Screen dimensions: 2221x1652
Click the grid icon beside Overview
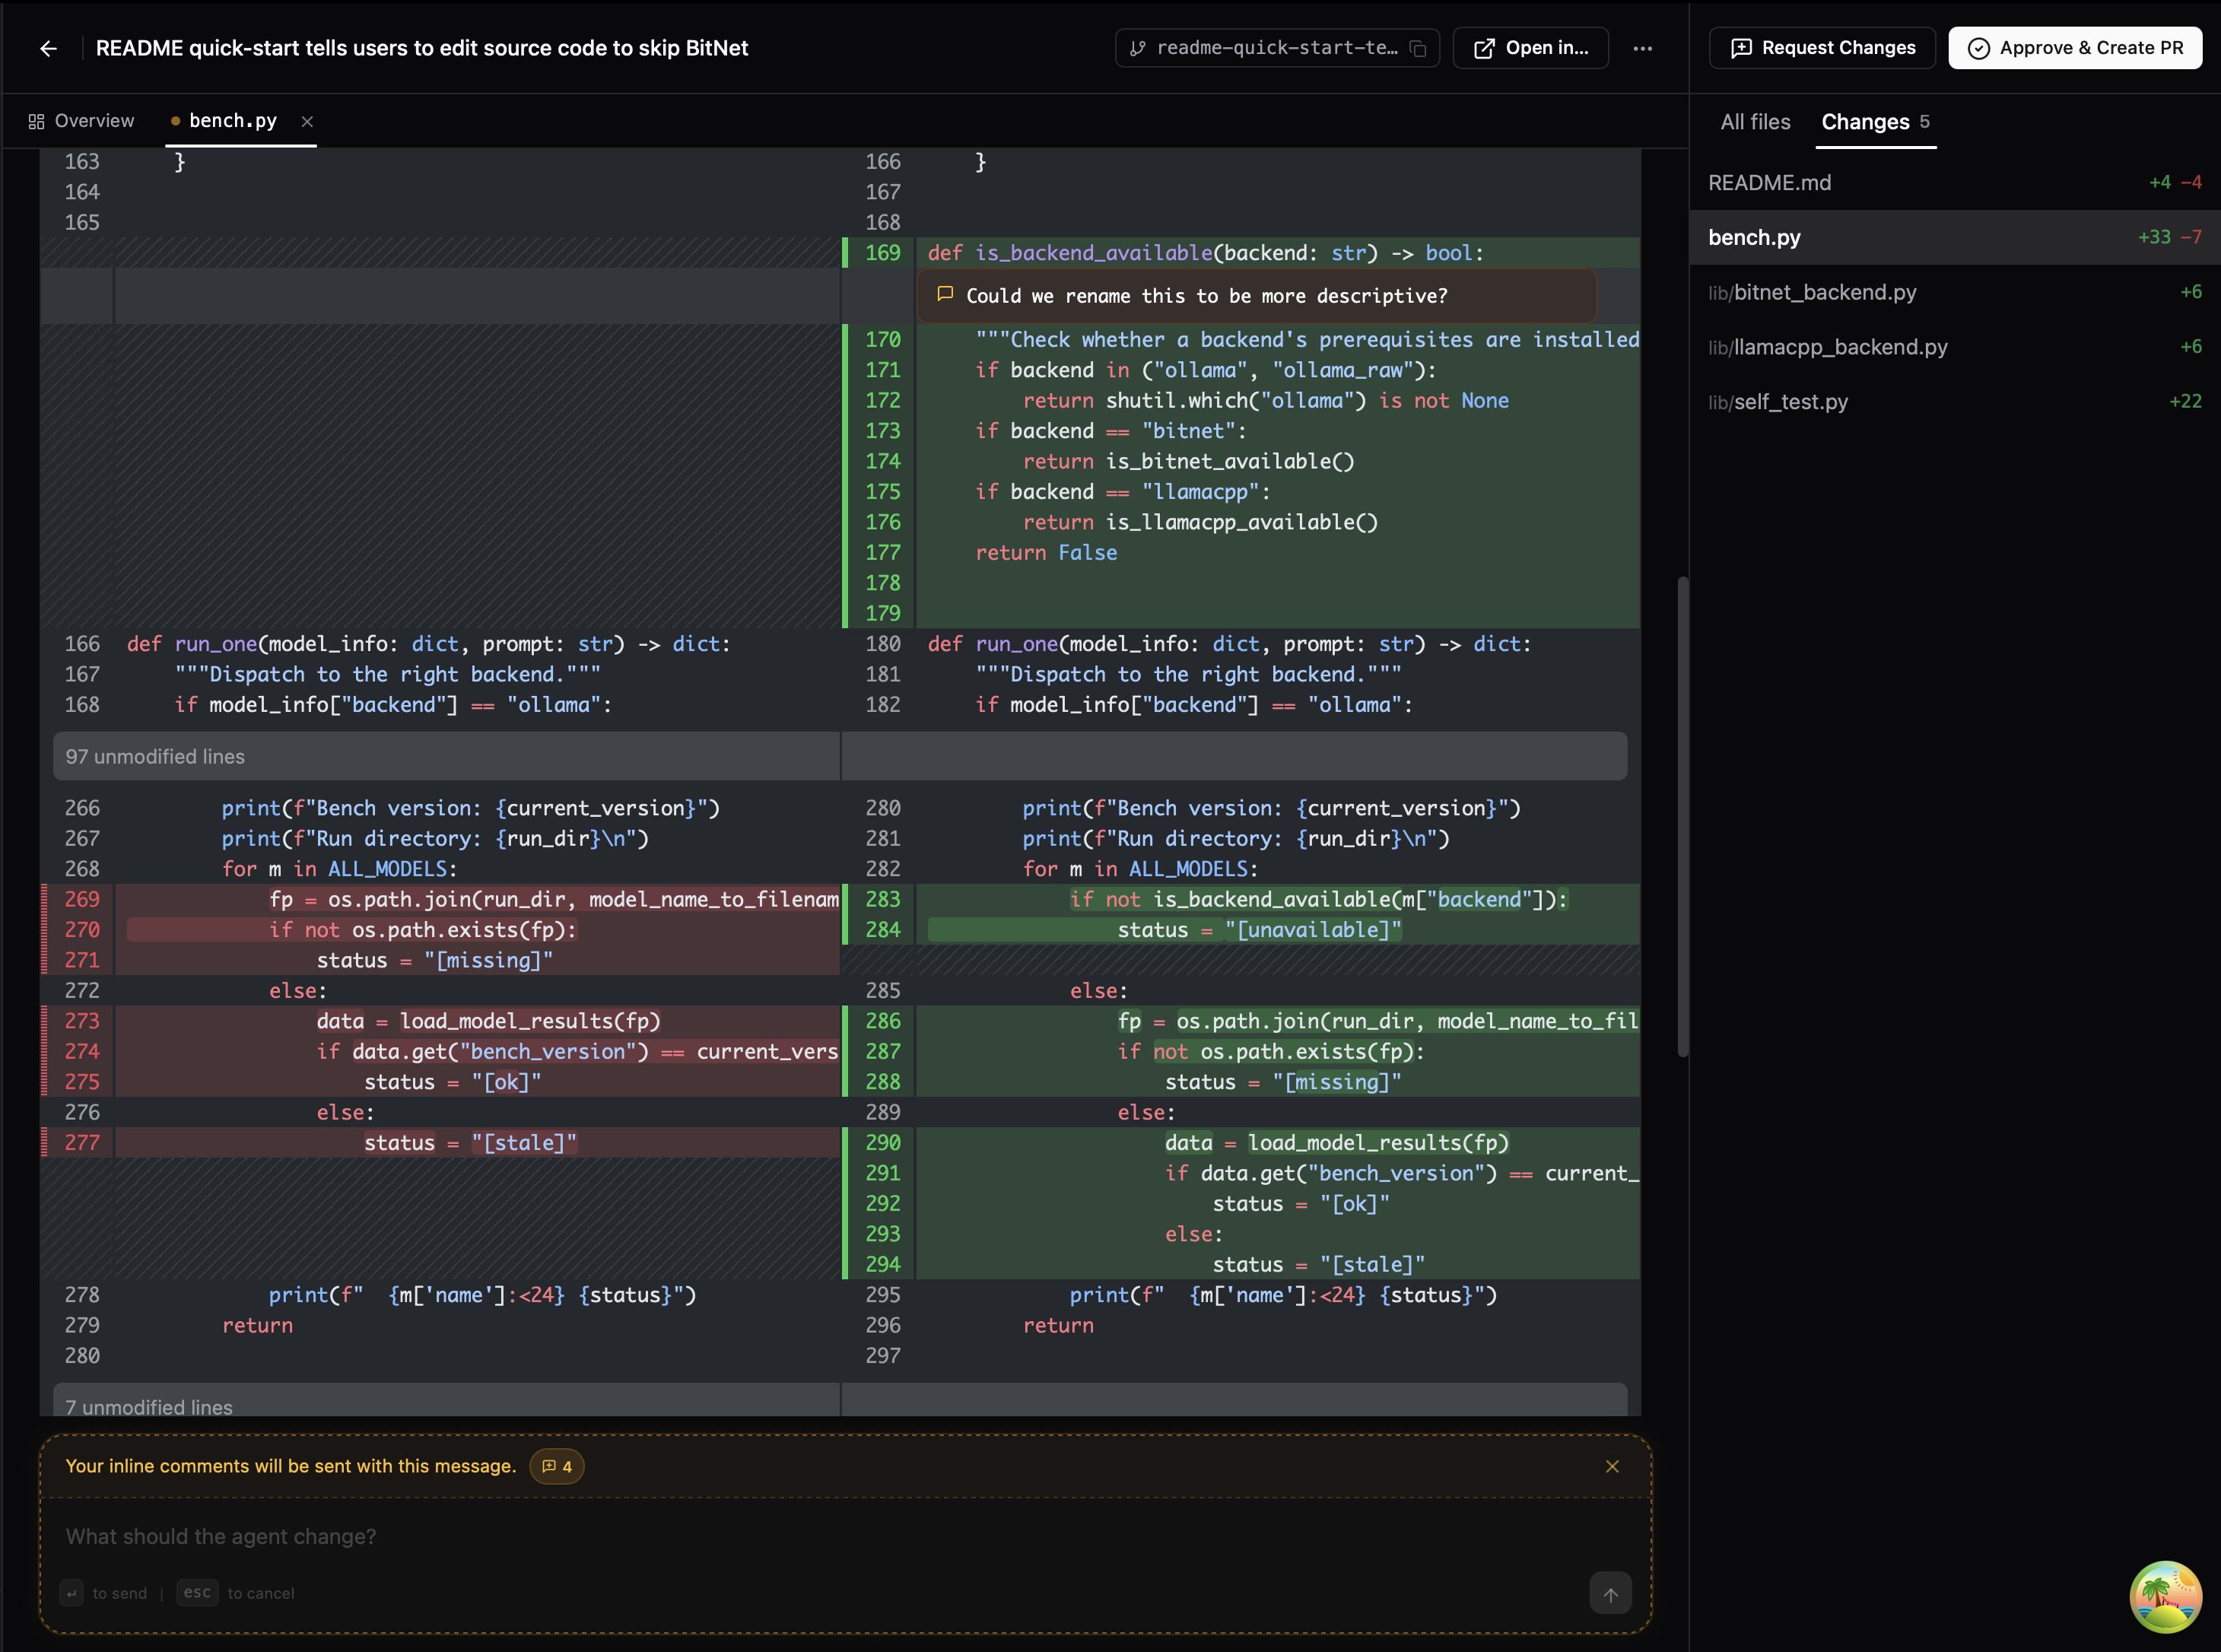(x=36, y=120)
